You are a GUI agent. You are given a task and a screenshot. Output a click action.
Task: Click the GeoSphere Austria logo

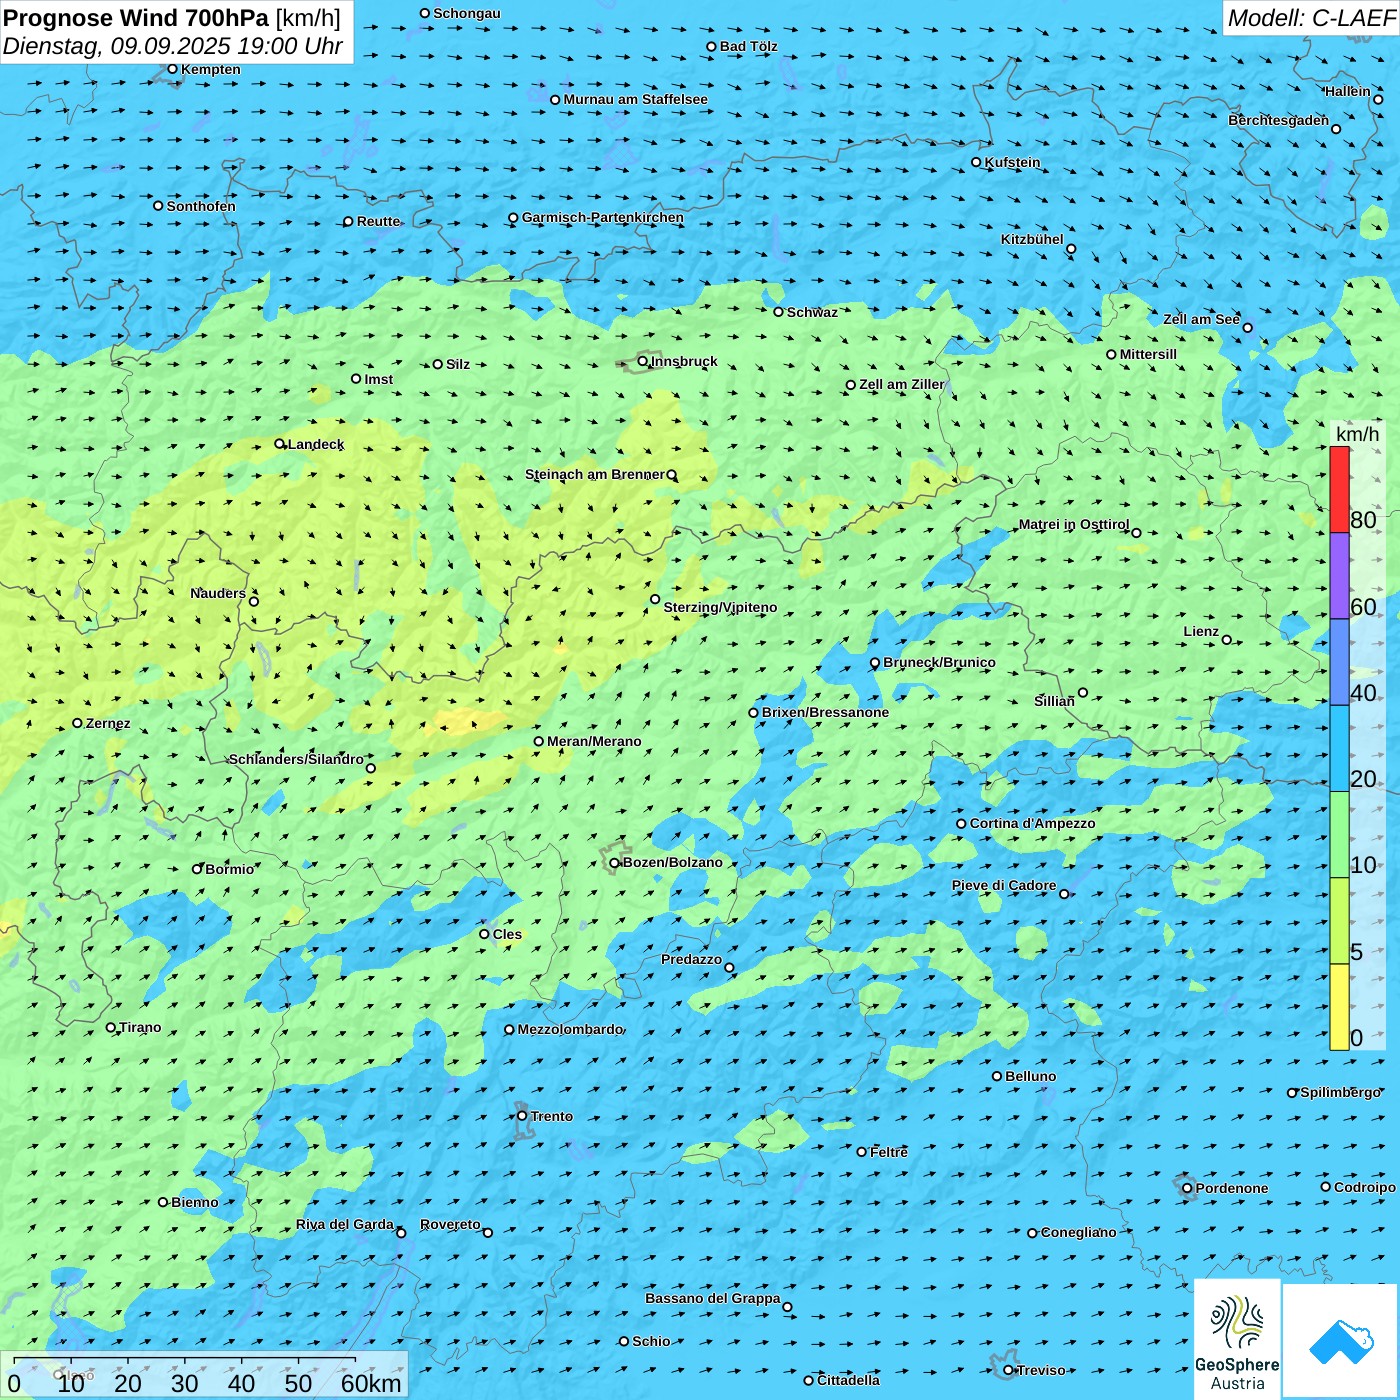(1237, 1339)
